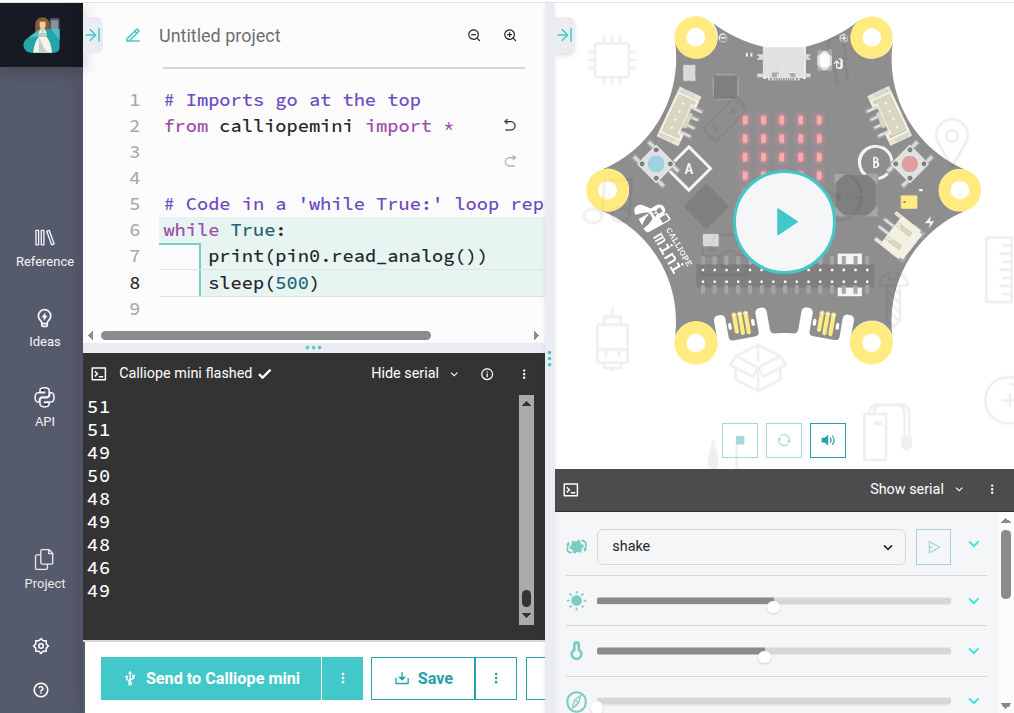Click the Calliope mini logo

click(x=41, y=35)
